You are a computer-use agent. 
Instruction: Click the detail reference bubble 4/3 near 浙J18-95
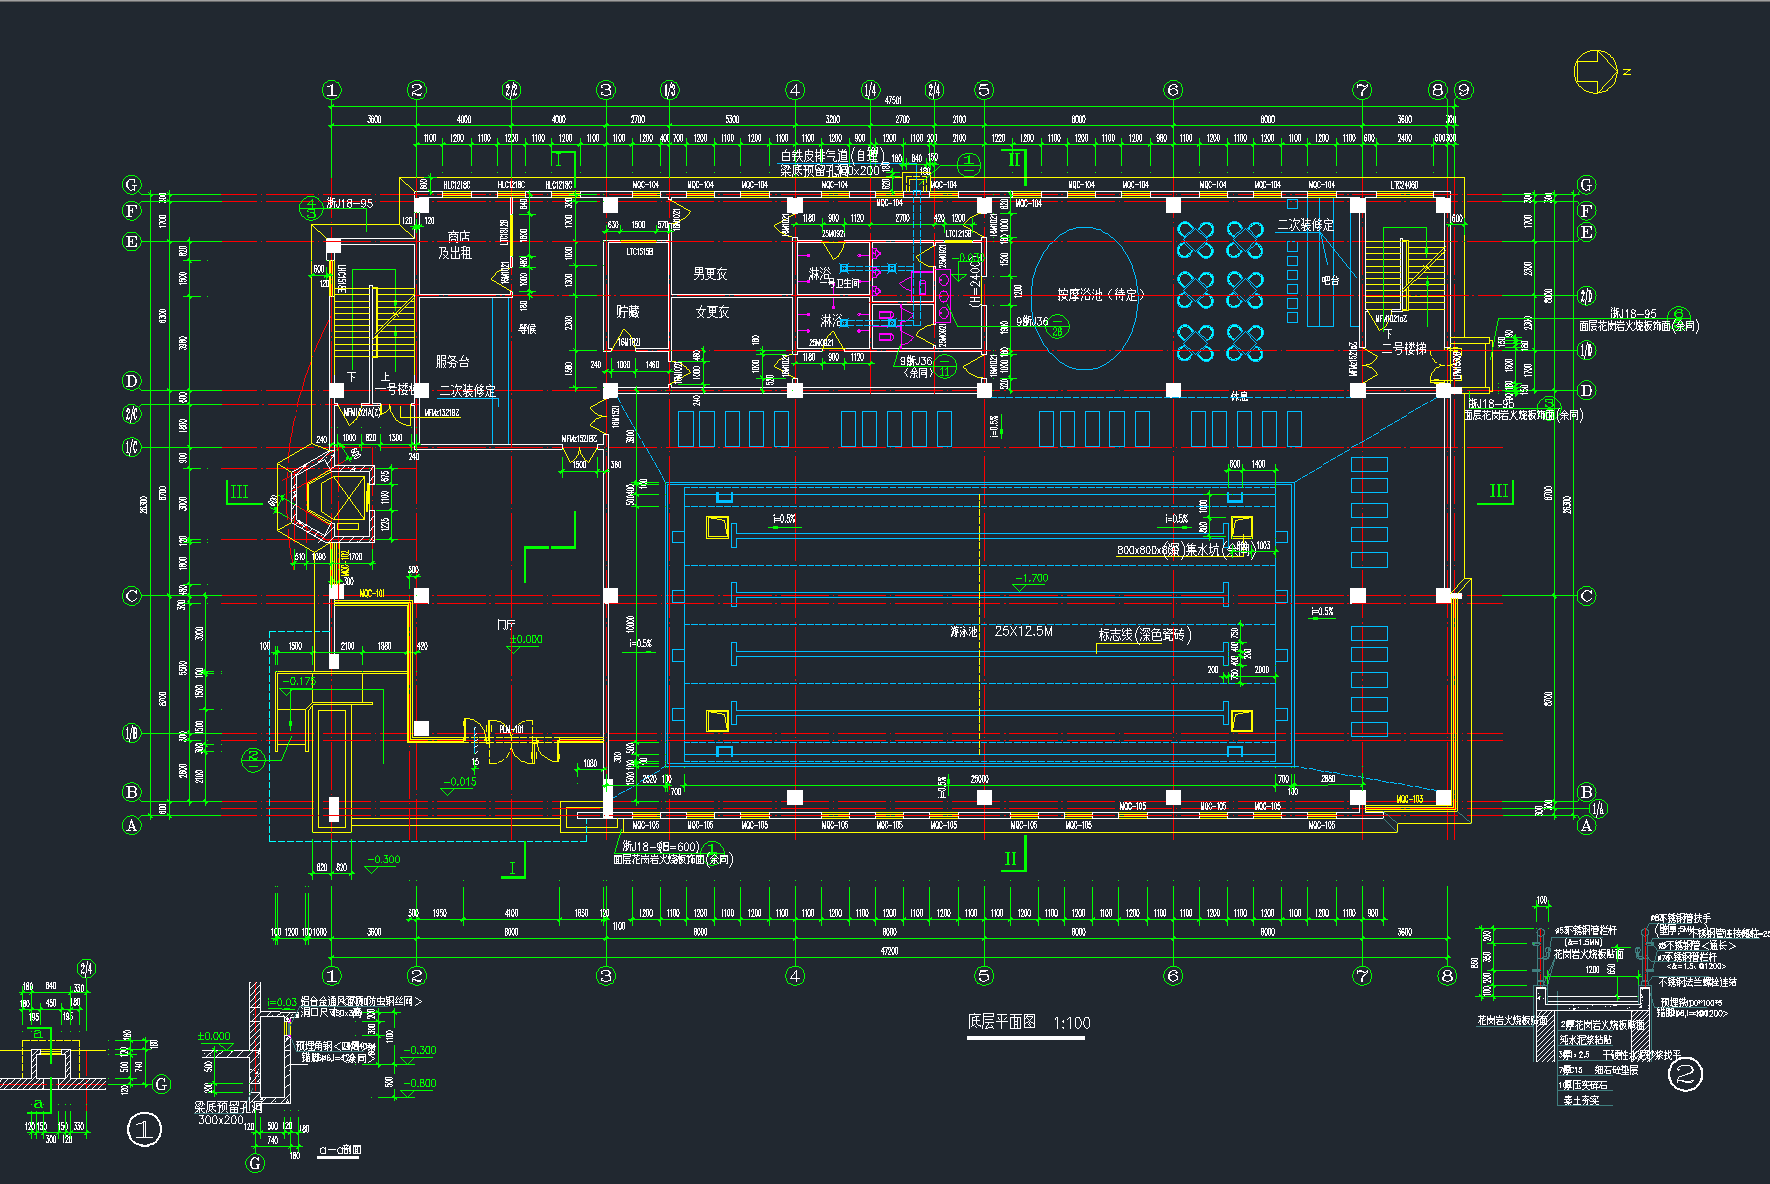click(311, 208)
